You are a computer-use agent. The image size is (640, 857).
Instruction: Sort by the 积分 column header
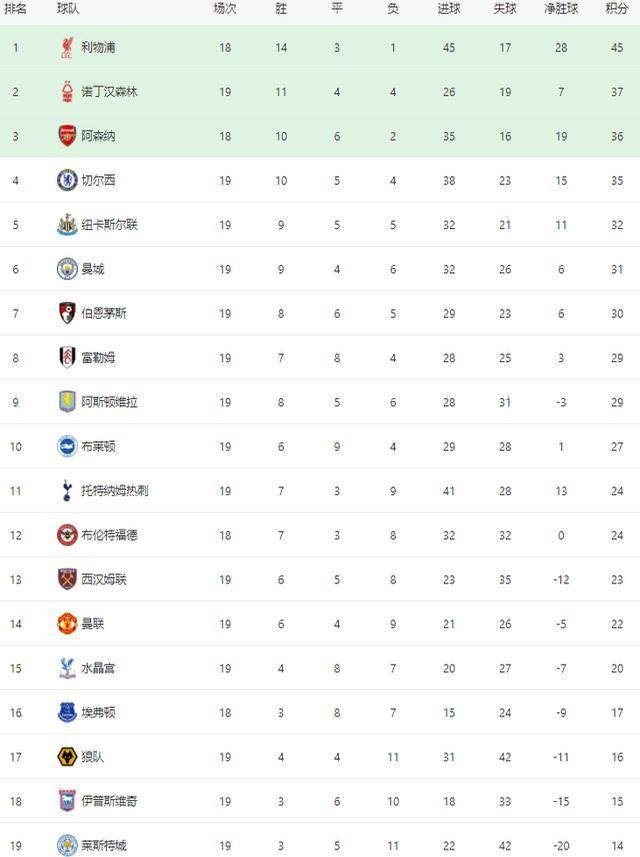pos(617,9)
